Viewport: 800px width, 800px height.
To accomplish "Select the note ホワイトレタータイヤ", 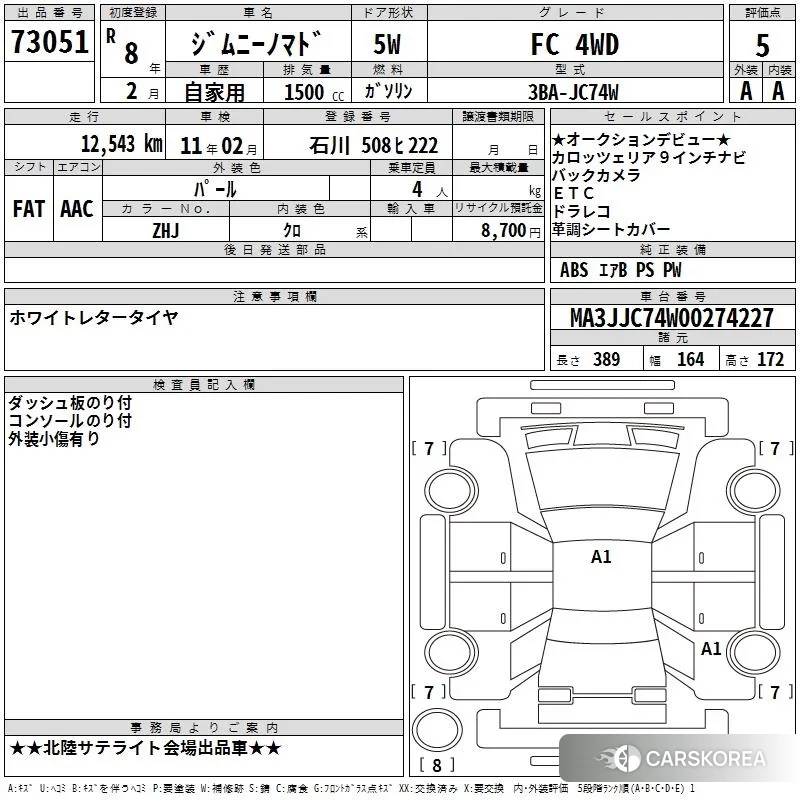I will coord(93,317).
